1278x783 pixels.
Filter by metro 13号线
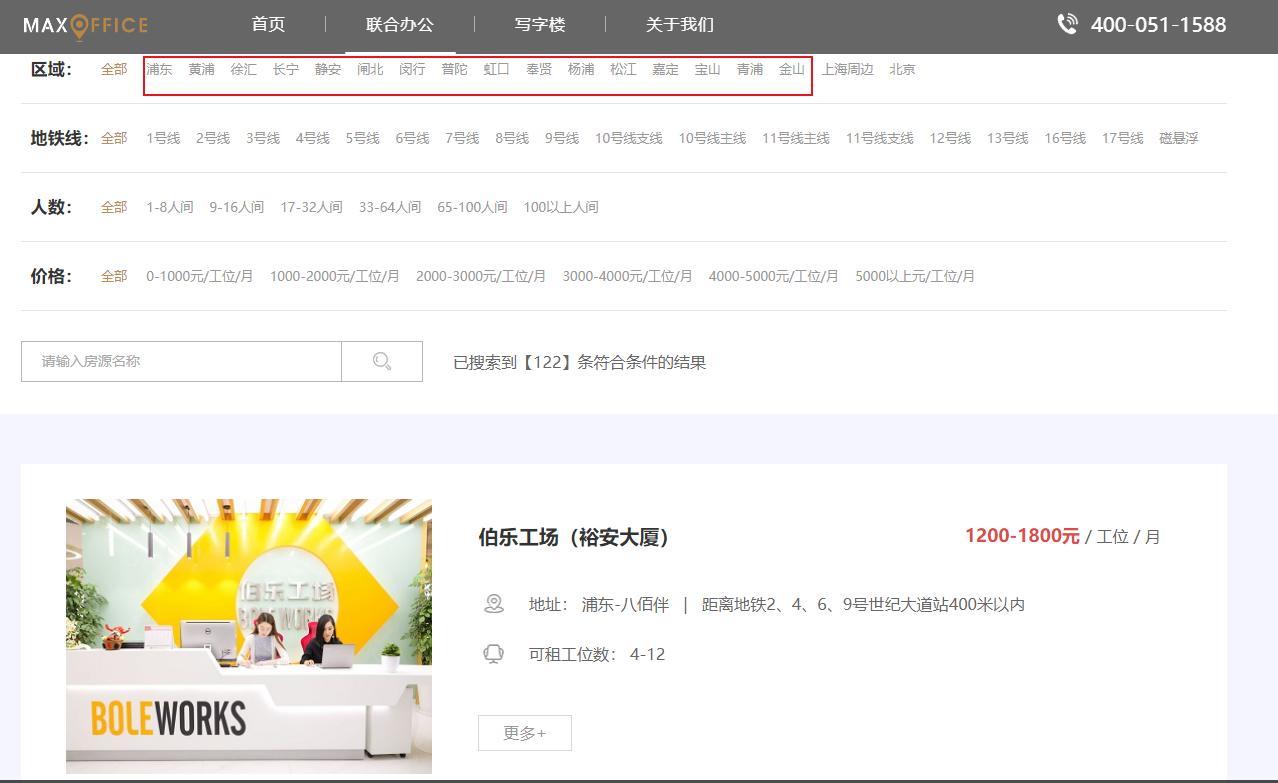click(1008, 138)
